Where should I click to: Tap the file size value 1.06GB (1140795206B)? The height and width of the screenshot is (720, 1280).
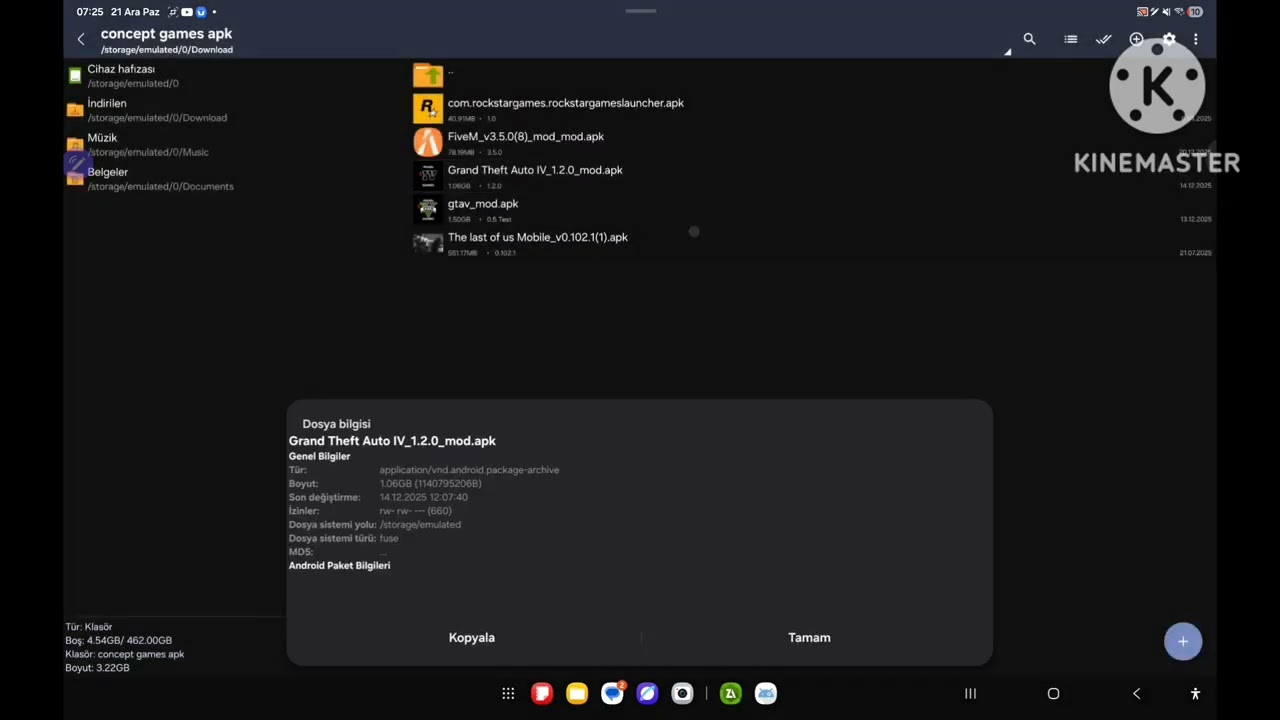pyautogui.click(x=430, y=484)
